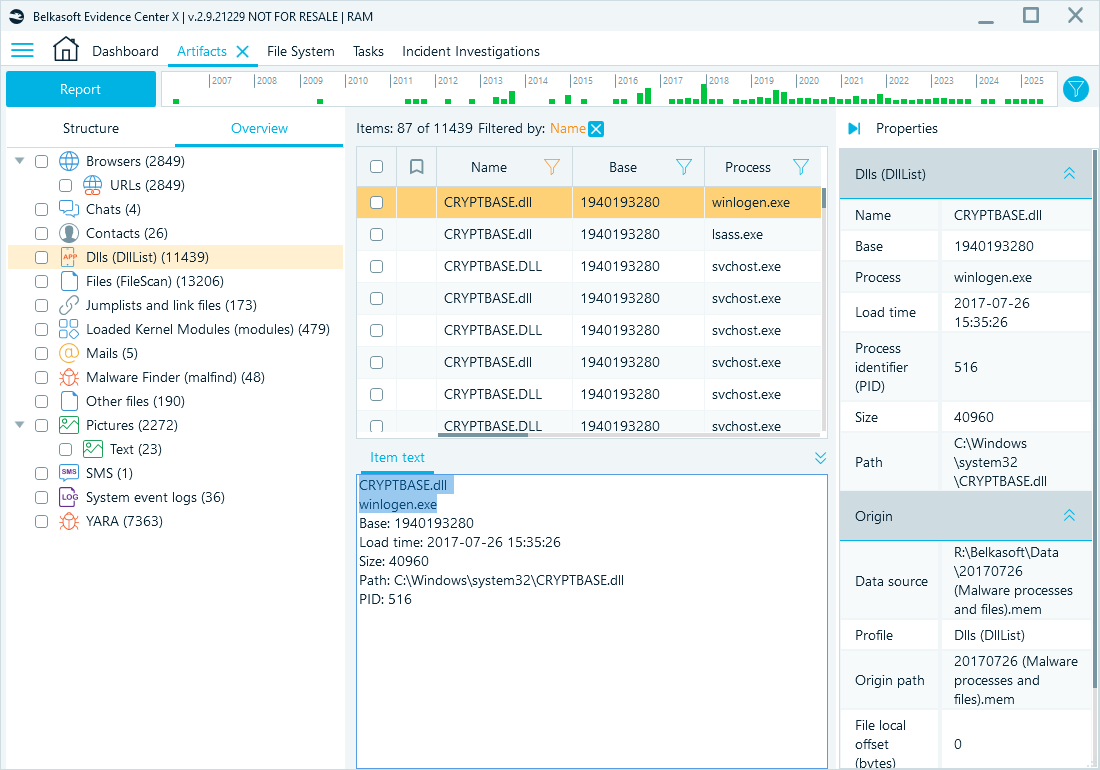
Task: Collapse the Browsers tree node
Action: coord(19,160)
